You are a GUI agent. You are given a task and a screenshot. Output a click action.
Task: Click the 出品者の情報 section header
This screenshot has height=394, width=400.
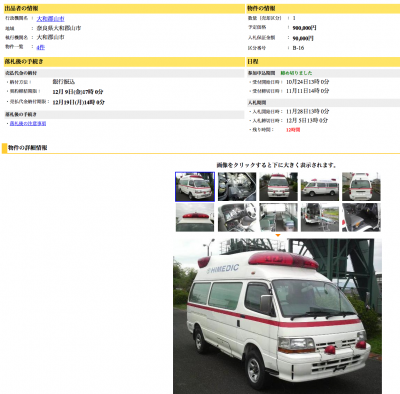pos(124,9)
